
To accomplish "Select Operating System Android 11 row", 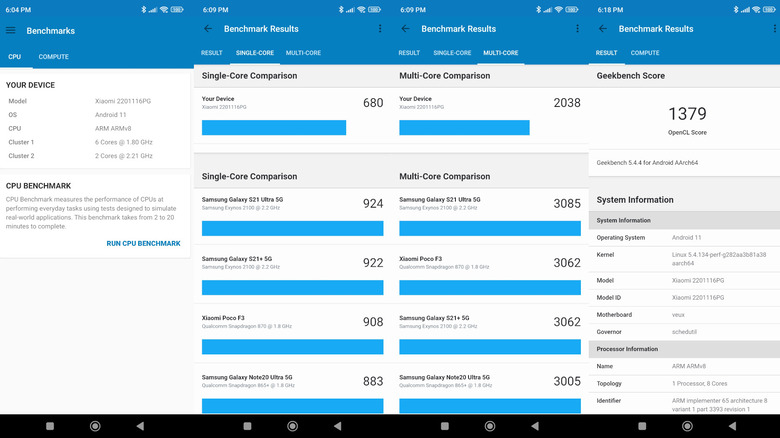I will coord(684,237).
